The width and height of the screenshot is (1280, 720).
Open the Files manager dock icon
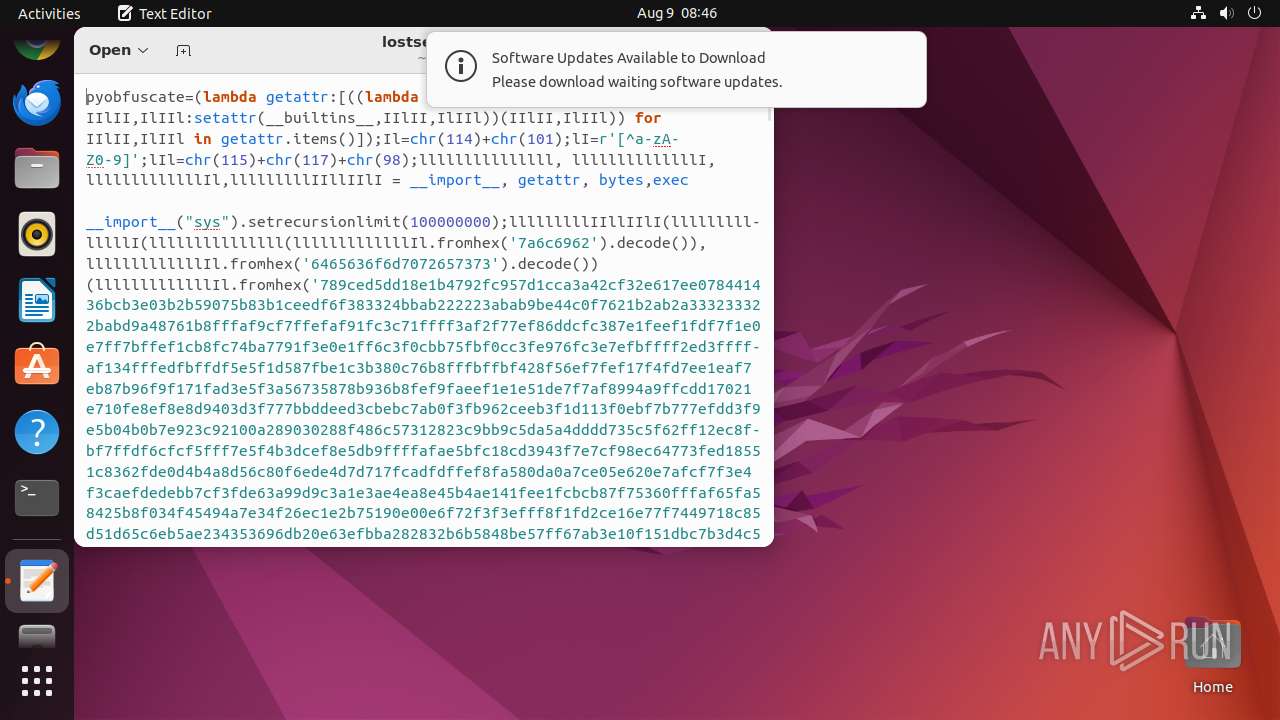coord(37,167)
